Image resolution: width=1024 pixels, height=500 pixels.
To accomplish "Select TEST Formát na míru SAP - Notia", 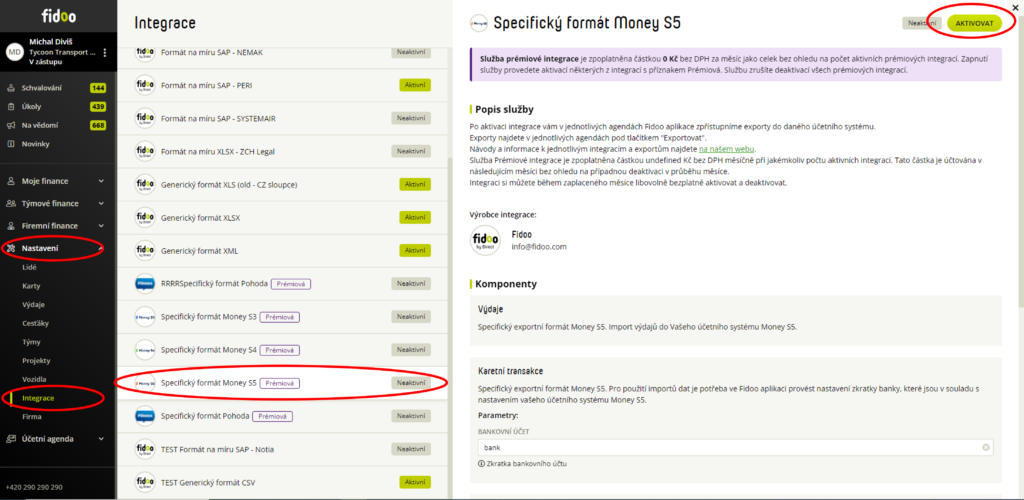I will click(x=282, y=449).
